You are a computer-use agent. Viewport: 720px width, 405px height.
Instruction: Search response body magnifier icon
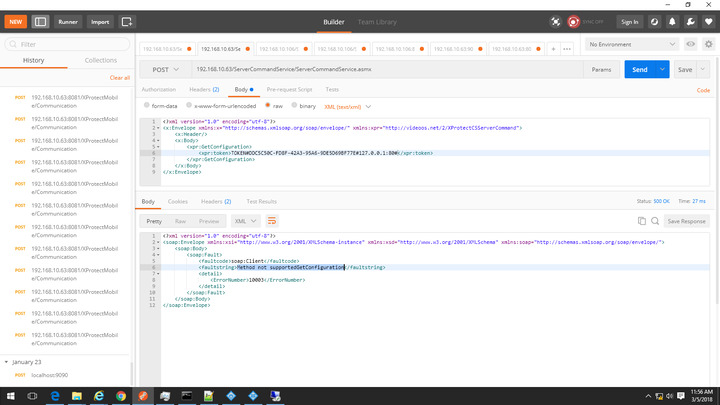pos(655,220)
